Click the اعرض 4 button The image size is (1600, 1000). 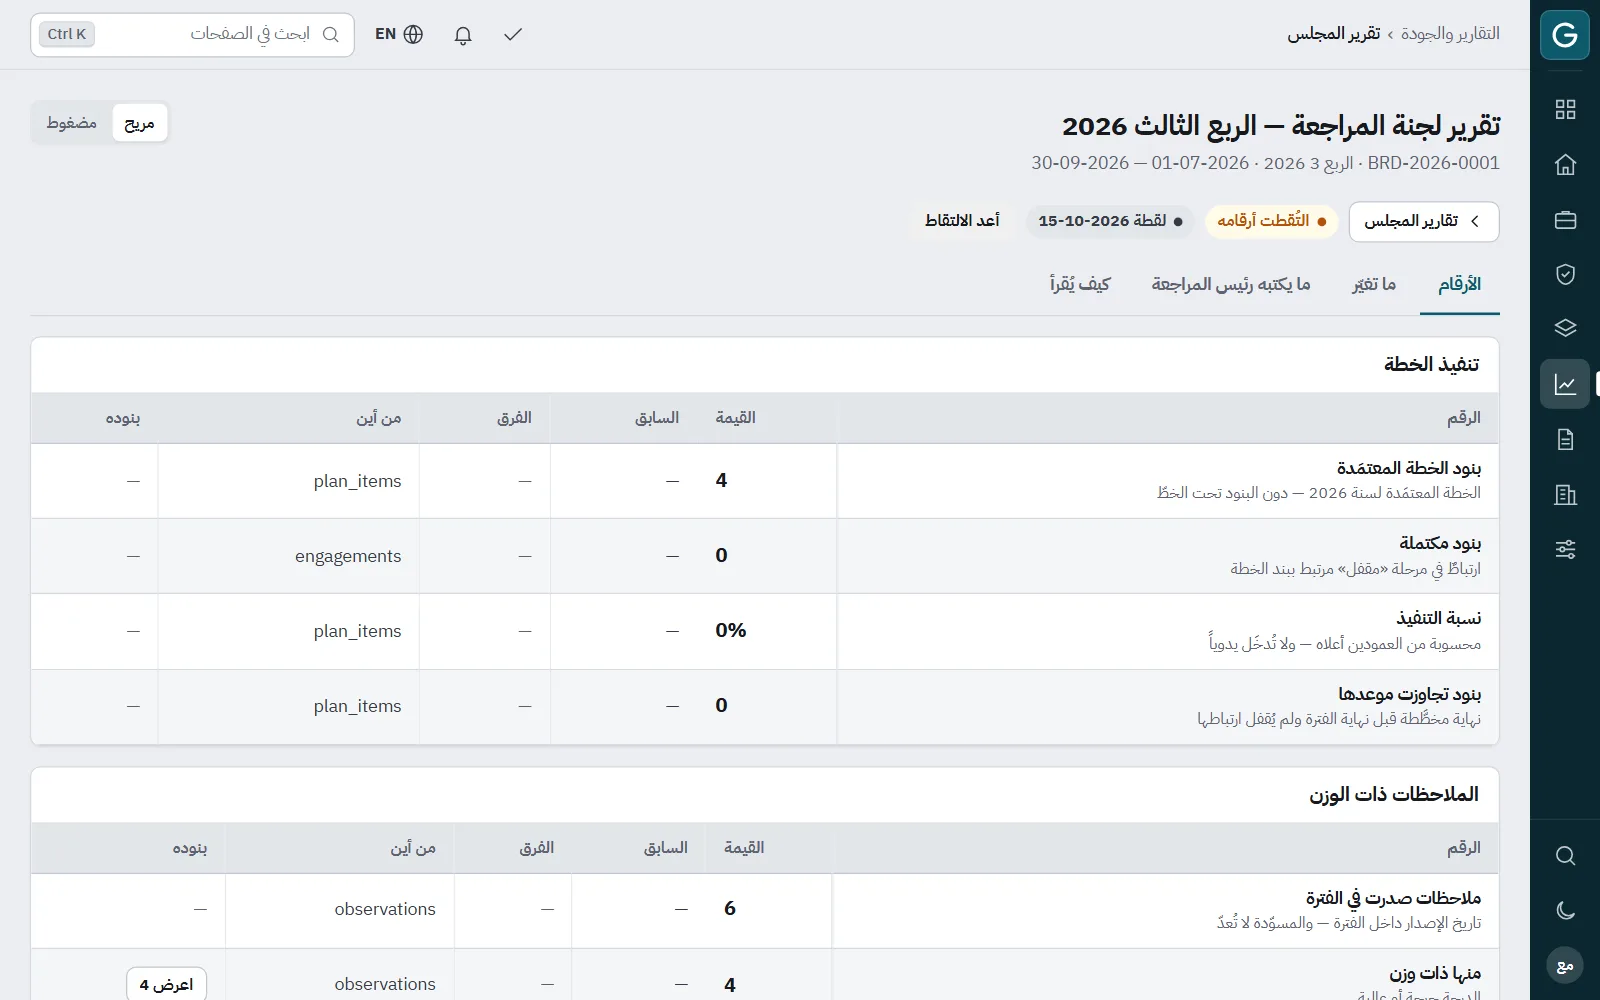click(166, 984)
